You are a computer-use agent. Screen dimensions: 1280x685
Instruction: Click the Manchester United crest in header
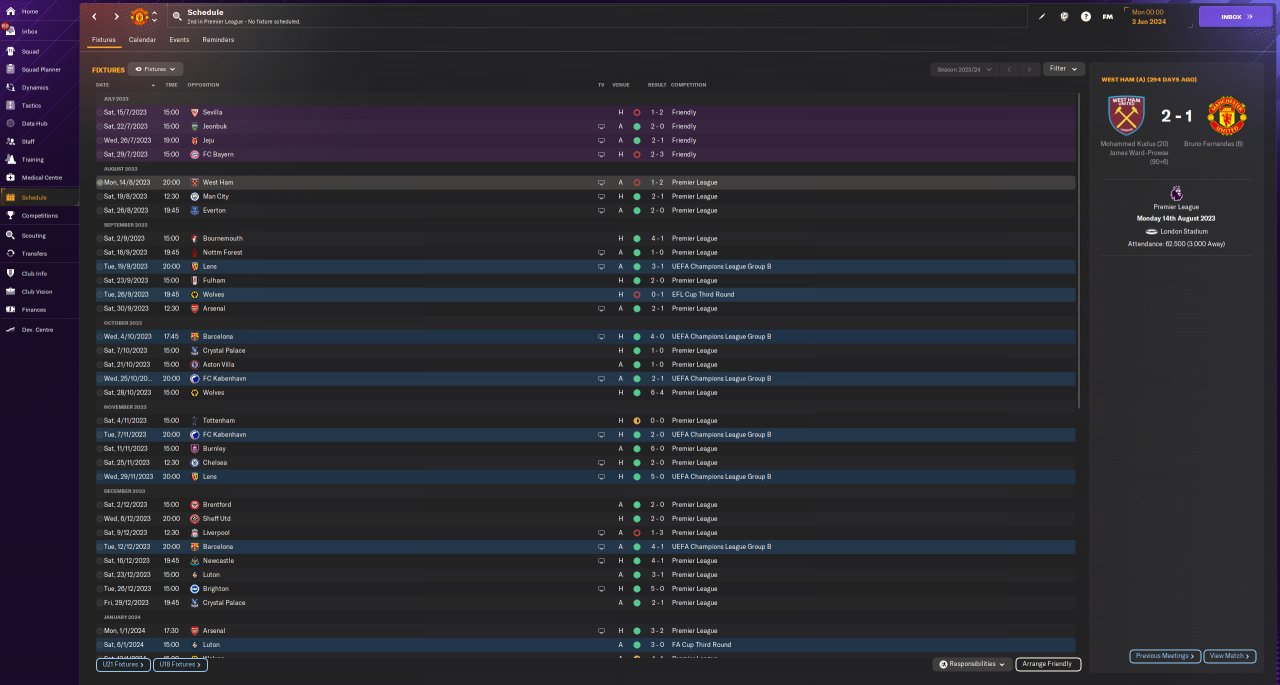point(139,17)
